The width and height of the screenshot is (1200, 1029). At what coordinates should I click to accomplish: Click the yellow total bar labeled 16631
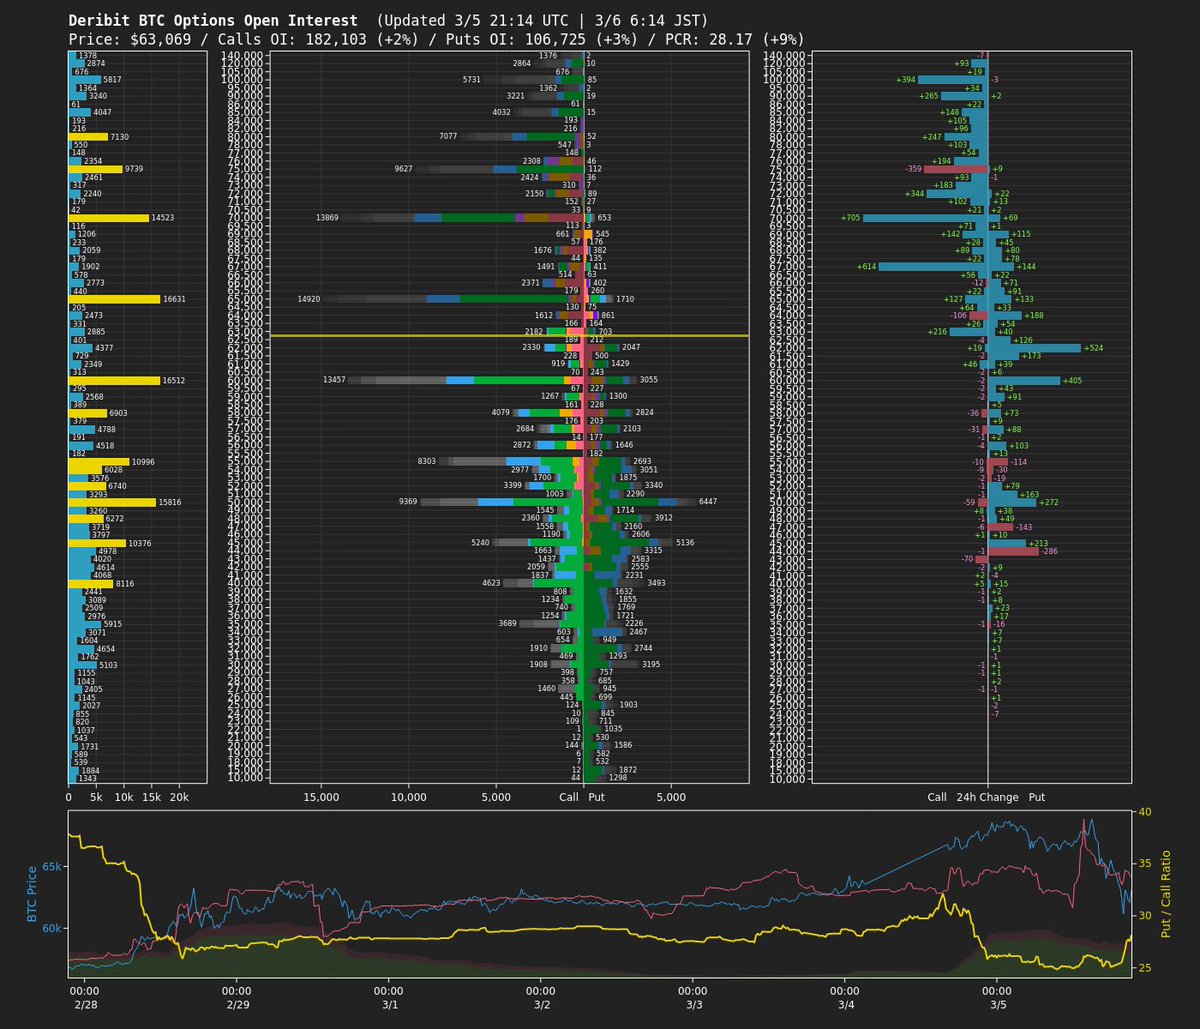(x=114, y=299)
